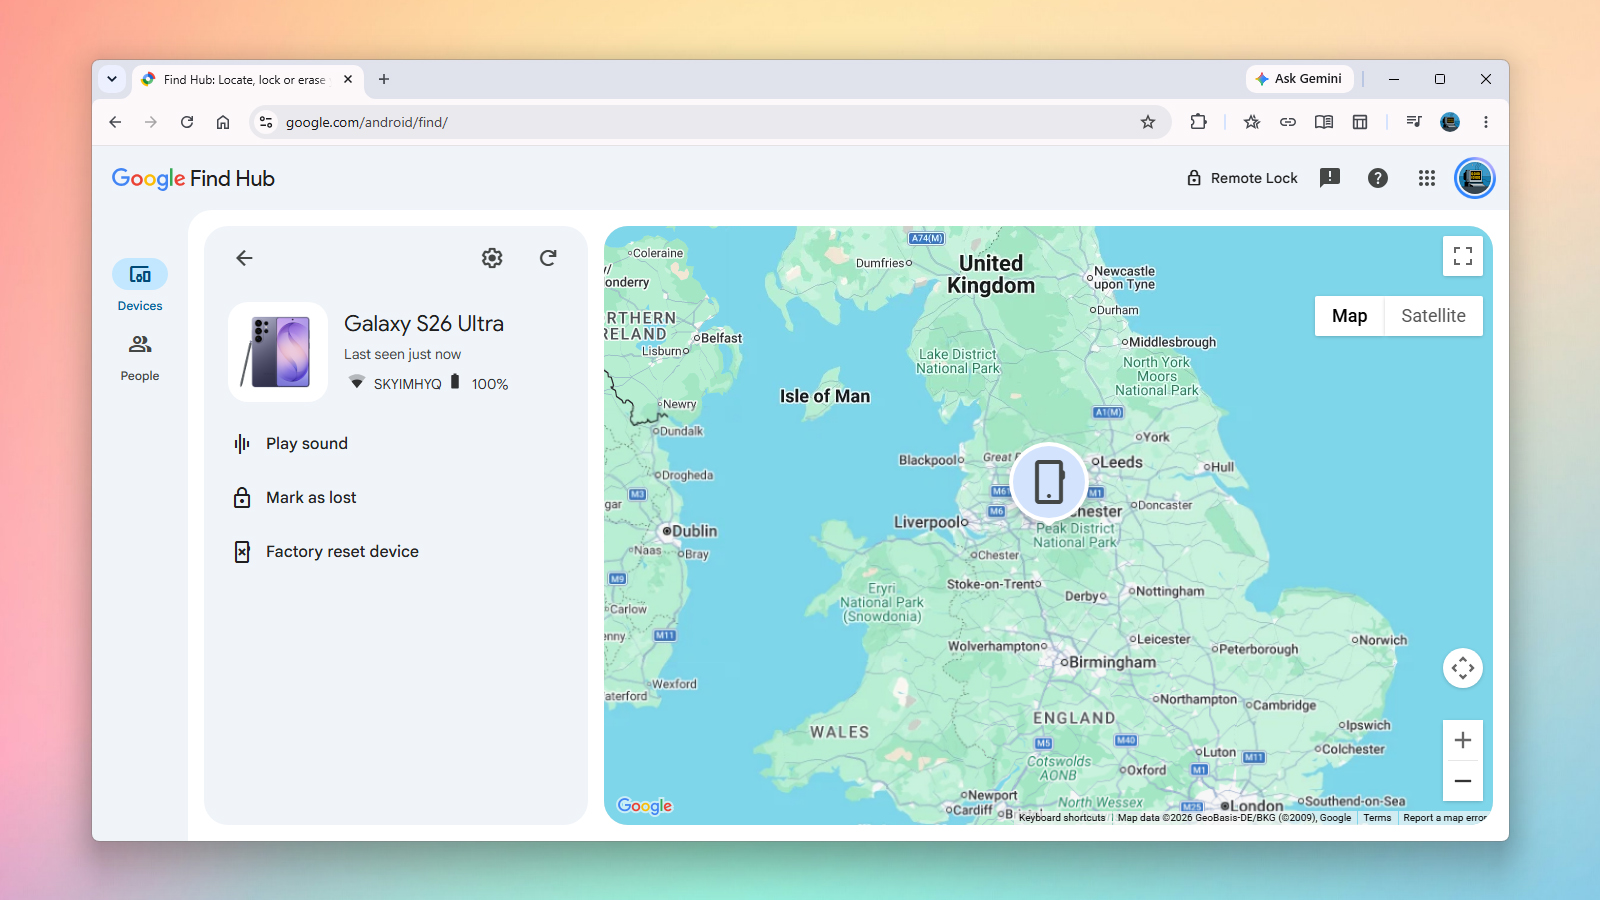View site information icon in address bar
This screenshot has height=900, width=1600.
[x=265, y=122]
